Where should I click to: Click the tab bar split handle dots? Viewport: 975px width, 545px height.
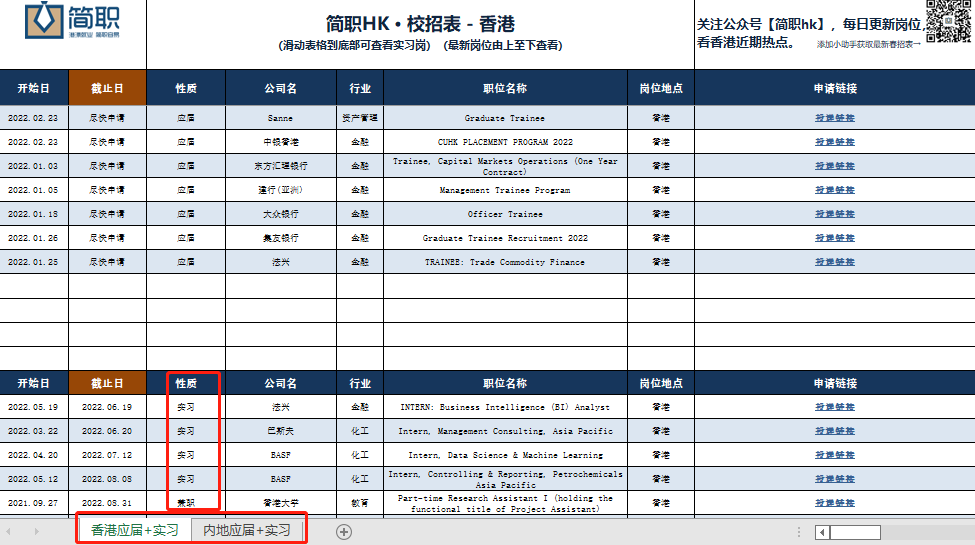pyautogui.click(x=799, y=532)
